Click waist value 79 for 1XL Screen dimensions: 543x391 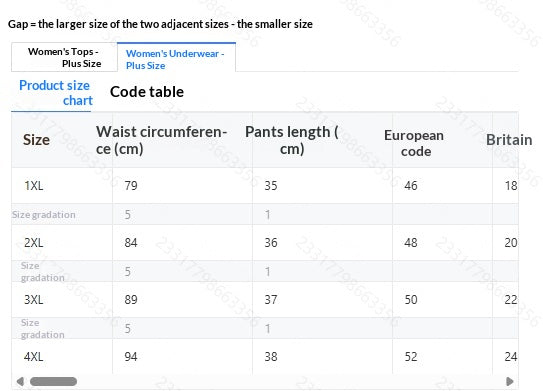(131, 186)
